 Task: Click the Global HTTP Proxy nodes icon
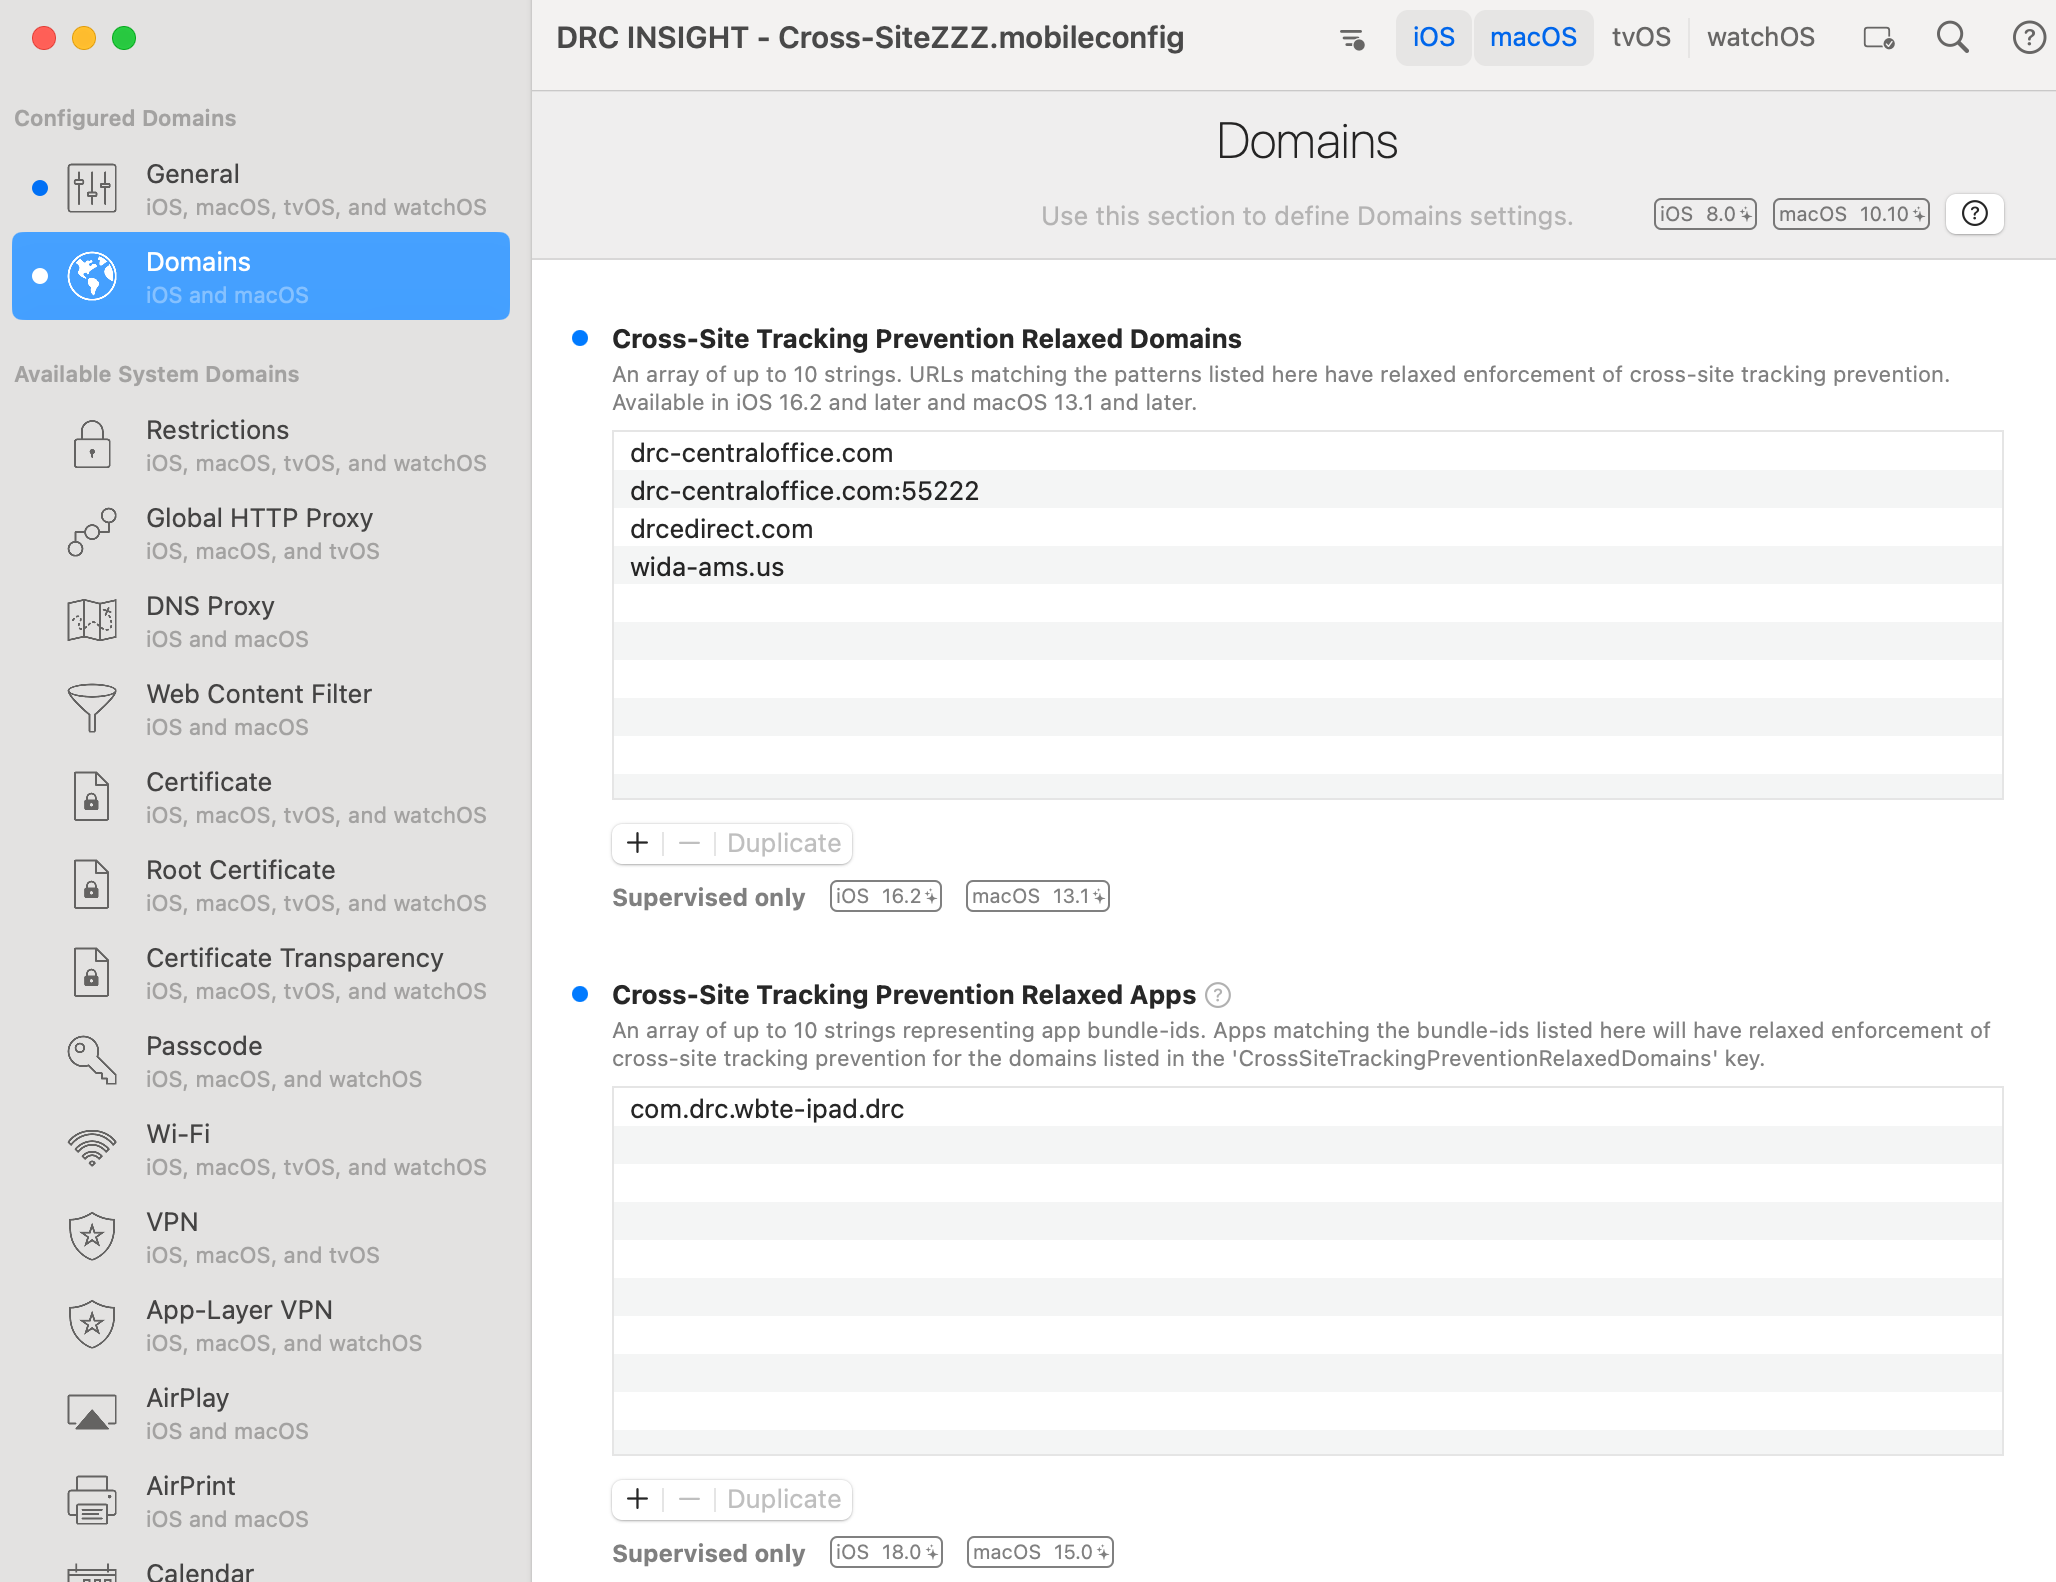pos(92,532)
